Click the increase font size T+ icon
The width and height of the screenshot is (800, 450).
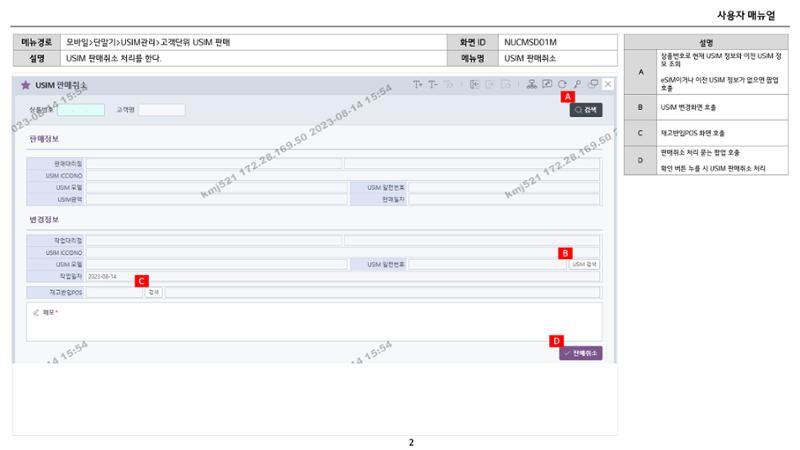click(417, 84)
